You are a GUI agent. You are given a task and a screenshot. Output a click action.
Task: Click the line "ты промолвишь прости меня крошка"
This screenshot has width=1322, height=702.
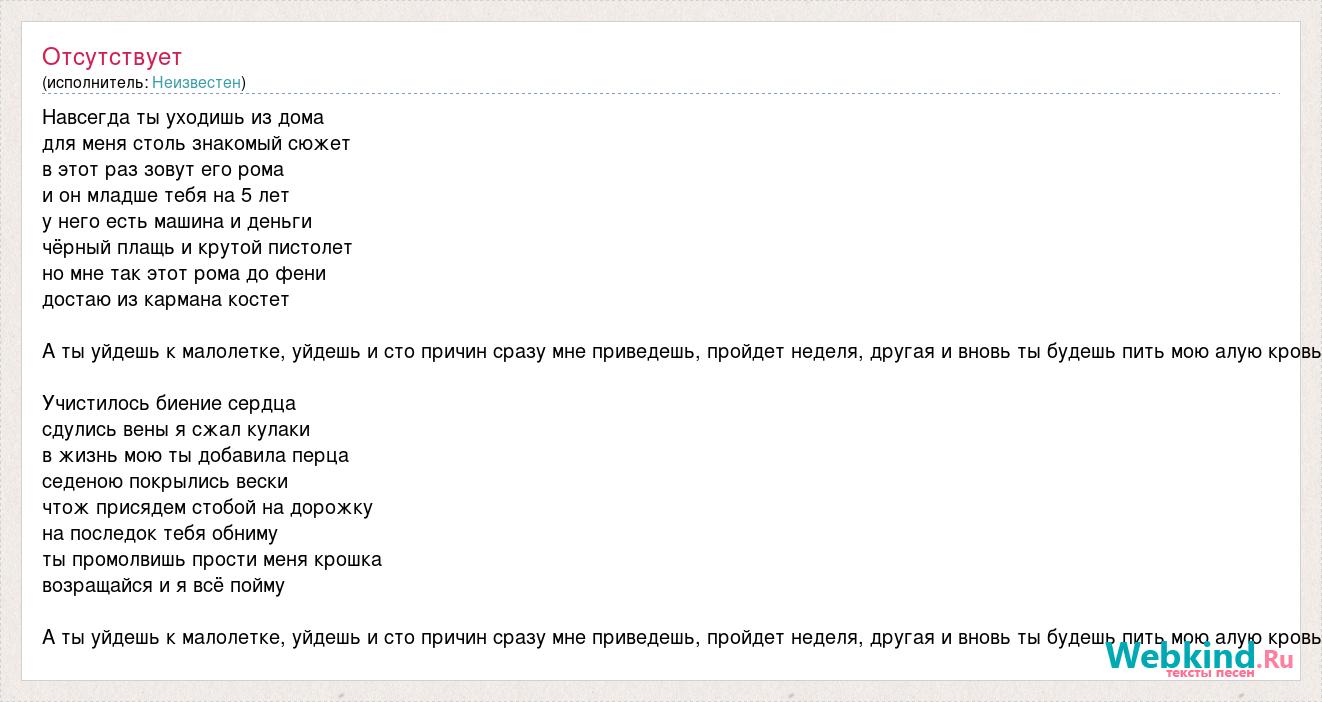coord(212,559)
